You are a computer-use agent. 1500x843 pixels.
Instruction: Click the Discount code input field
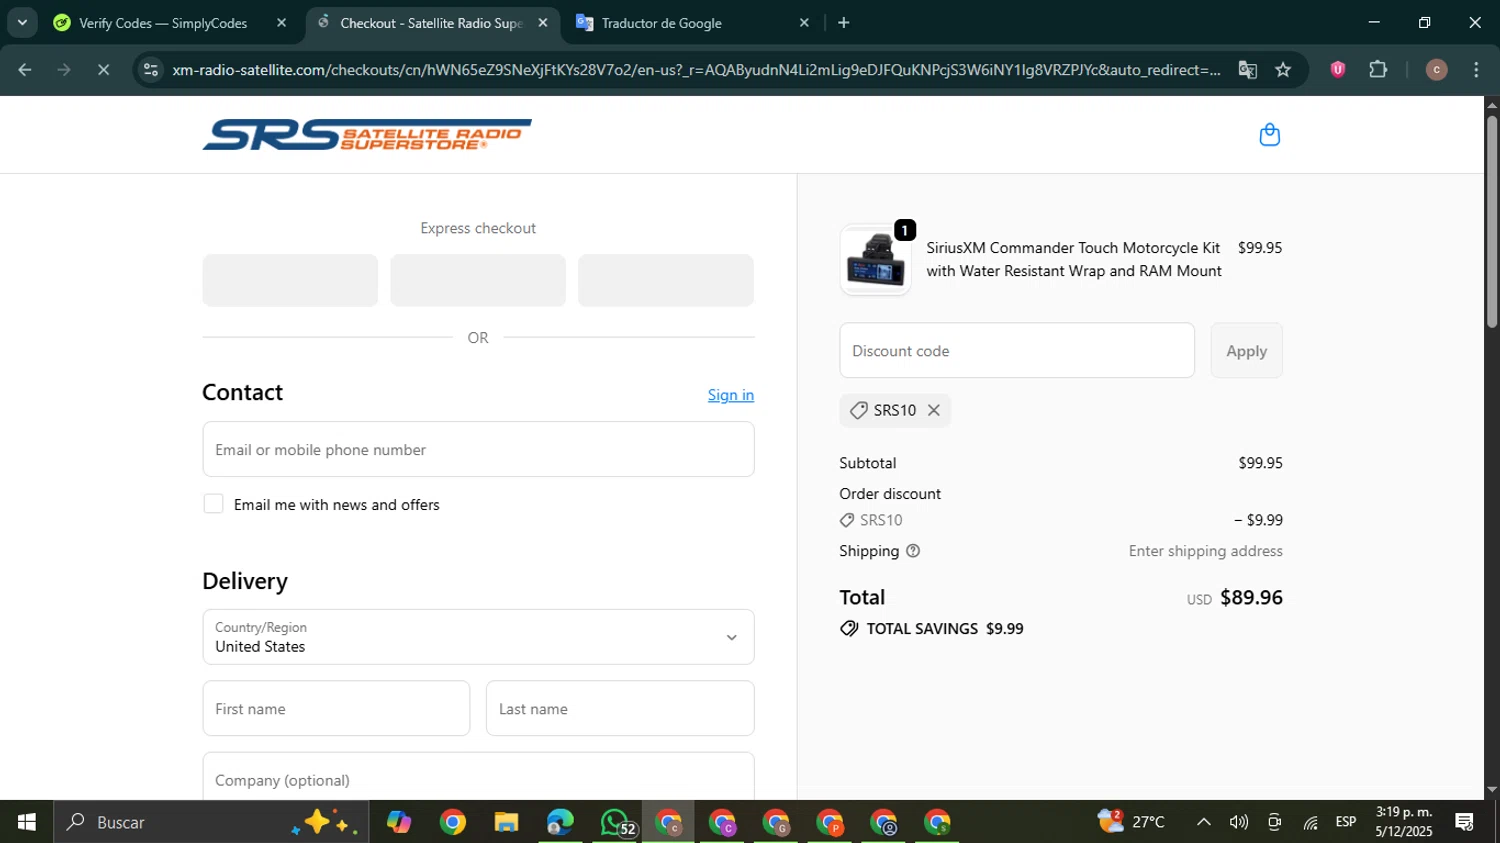click(x=1017, y=350)
